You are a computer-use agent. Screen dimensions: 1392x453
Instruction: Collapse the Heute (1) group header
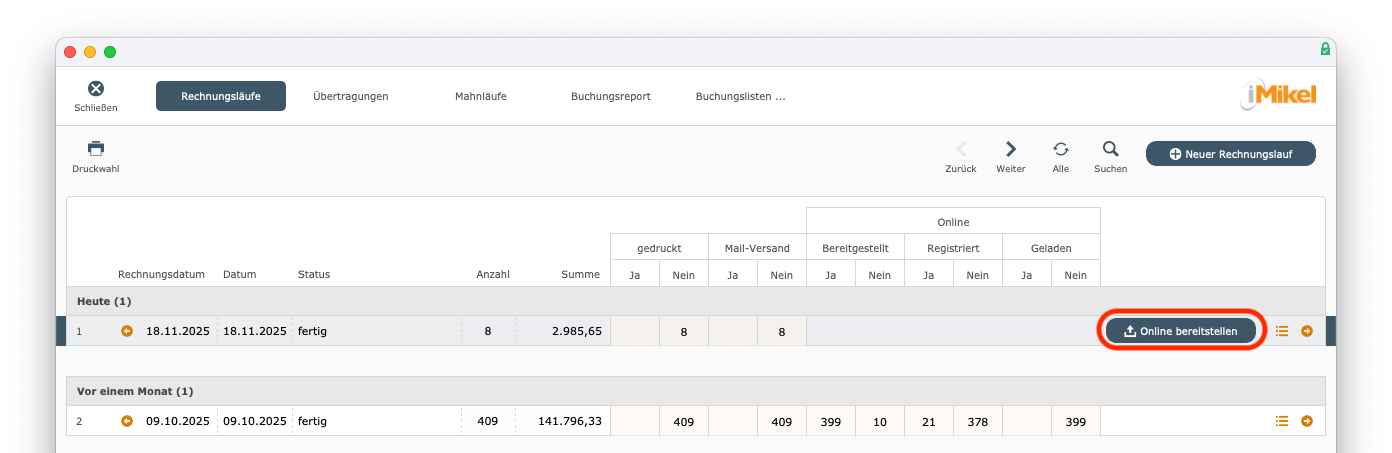(x=104, y=301)
